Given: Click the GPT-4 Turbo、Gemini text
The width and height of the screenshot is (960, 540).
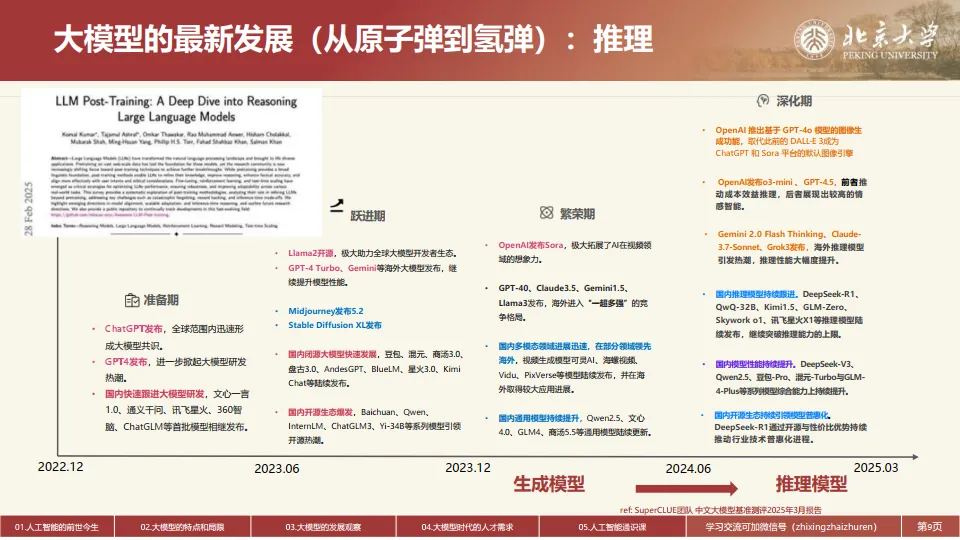Looking at the screenshot, I should pos(332,268).
